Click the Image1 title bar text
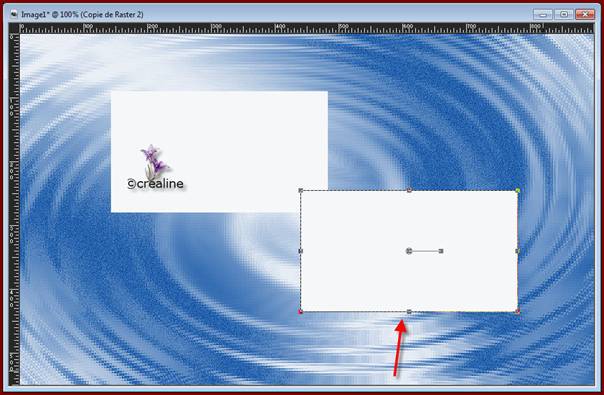Viewport: 604px width, 395px height. click(82, 15)
